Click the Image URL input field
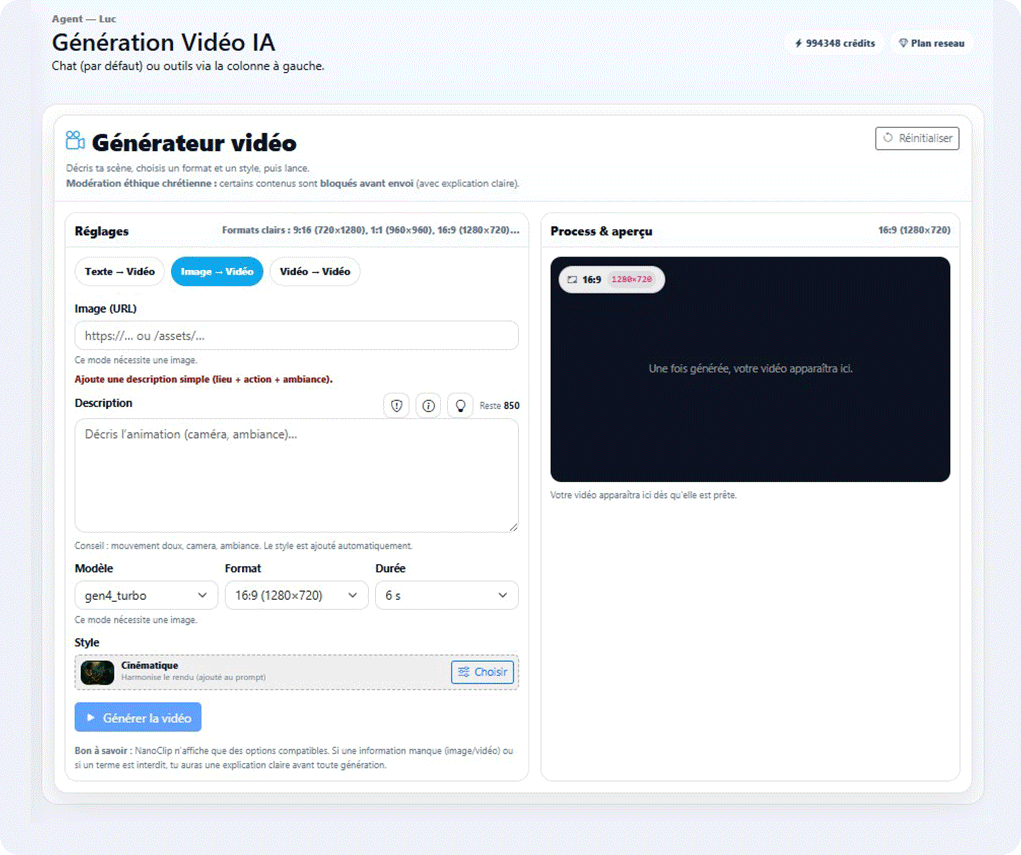 click(x=296, y=335)
